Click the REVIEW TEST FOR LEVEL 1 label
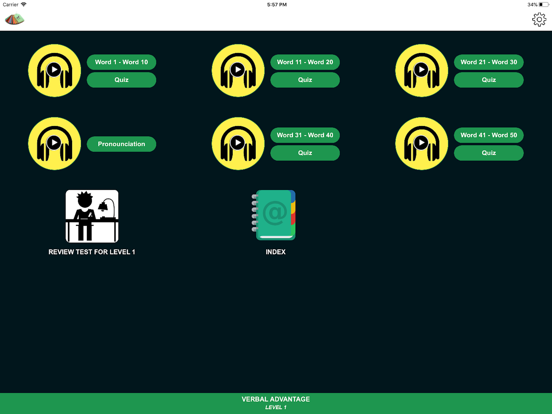Viewport: 552px width, 414px height. point(92,252)
